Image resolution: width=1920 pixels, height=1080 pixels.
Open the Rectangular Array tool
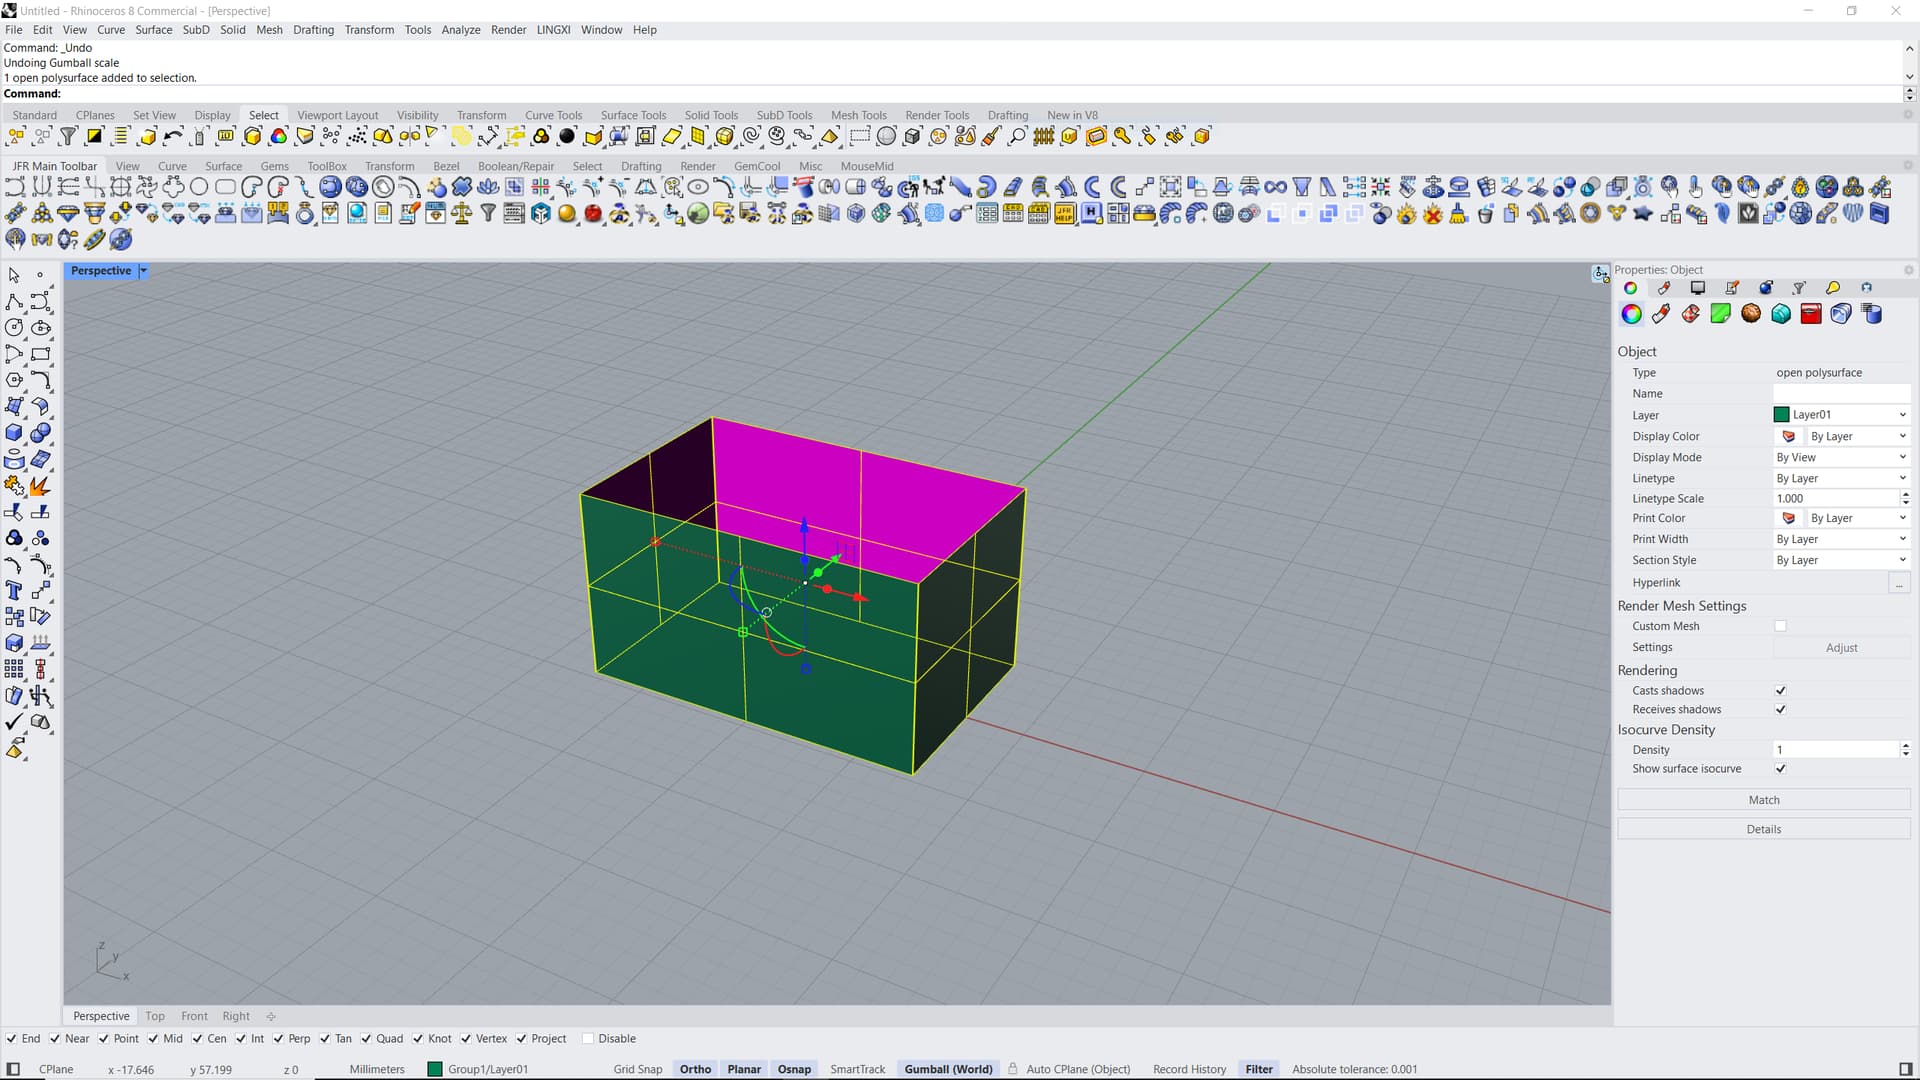[14, 669]
